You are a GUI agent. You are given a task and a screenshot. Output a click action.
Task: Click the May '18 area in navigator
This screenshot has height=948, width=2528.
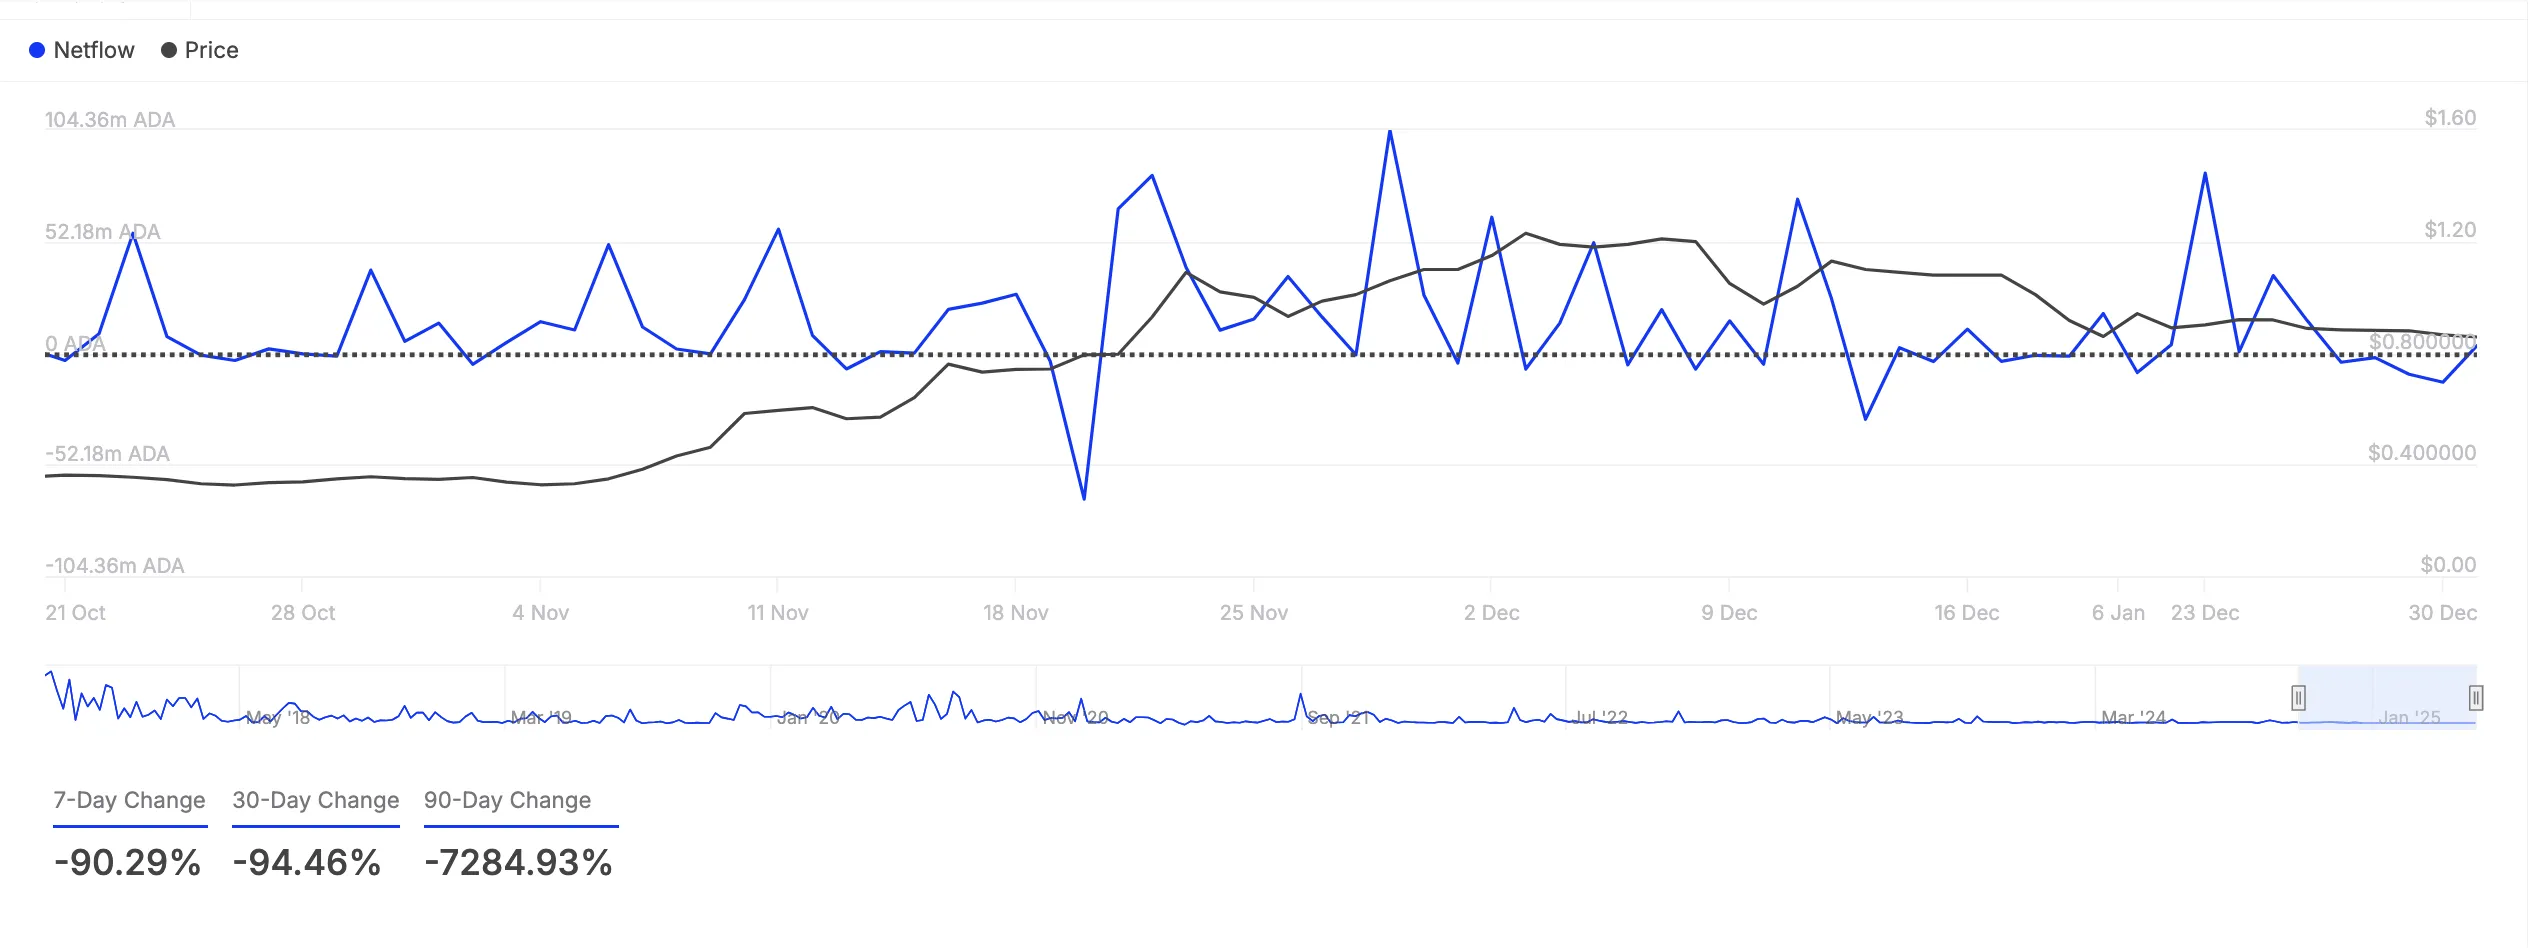[278, 717]
